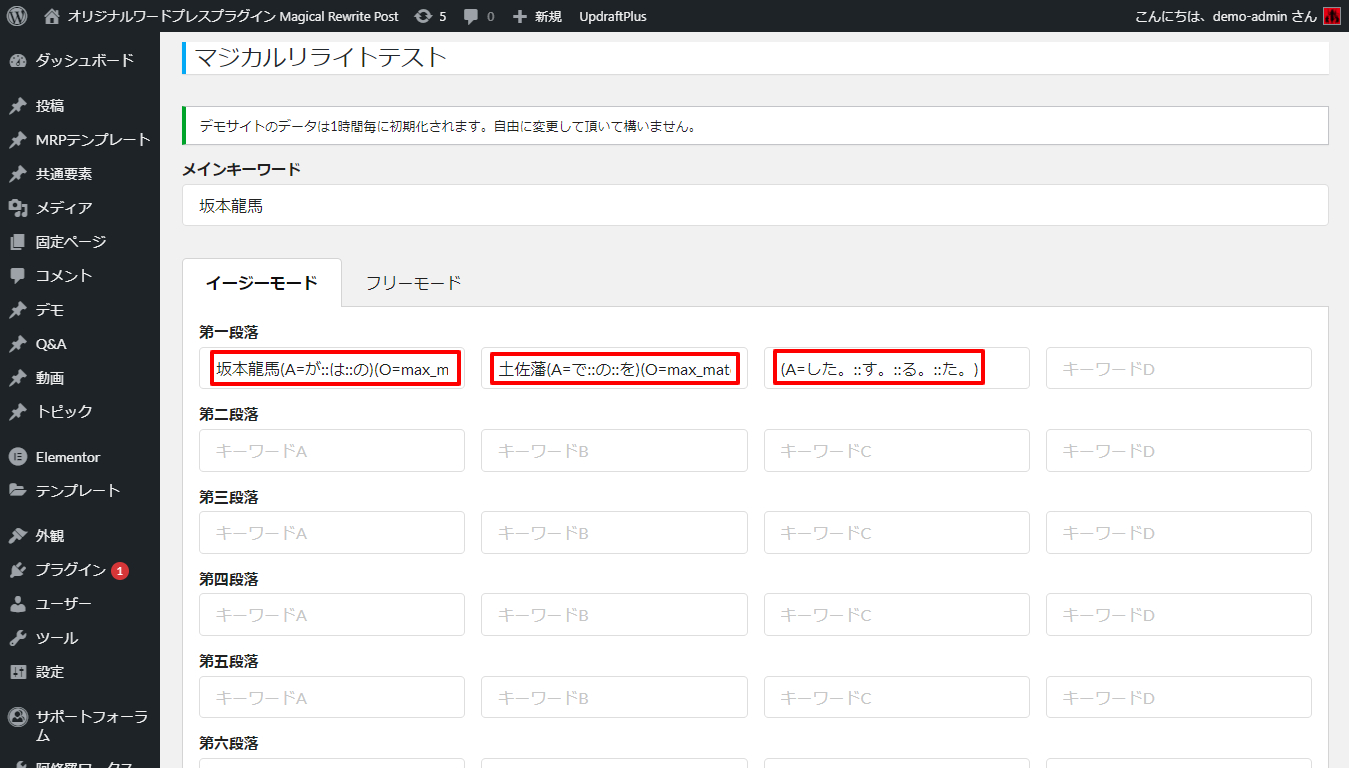Image resolution: width=1349 pixels, height=768 pixels.
Task: Click 第一段落 field starting with 土佐藩(A=で
Action: pos(614,368)
